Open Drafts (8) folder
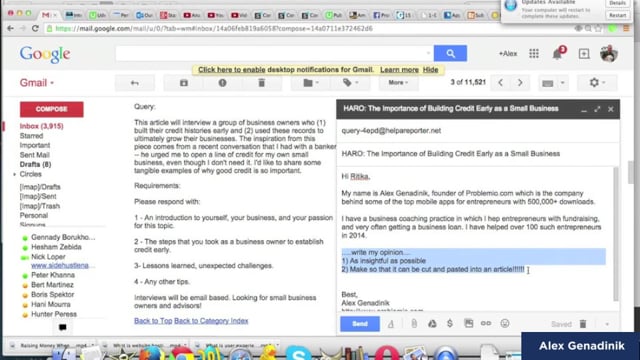The width and height of the screenshot is (640, 360). [36, 164]
